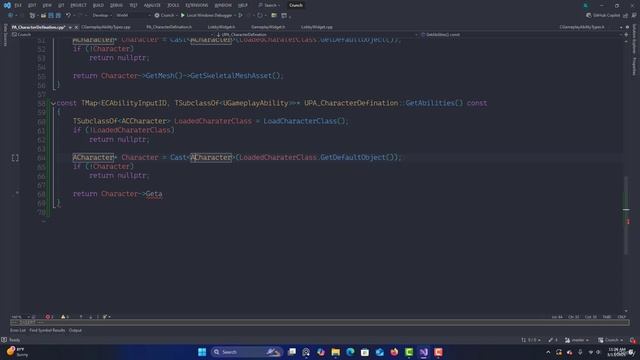The width and height of the screenshot is (640, 360).
Task: Open the Analyze menu
Action: pyautogui.click(x=152, y=5)
